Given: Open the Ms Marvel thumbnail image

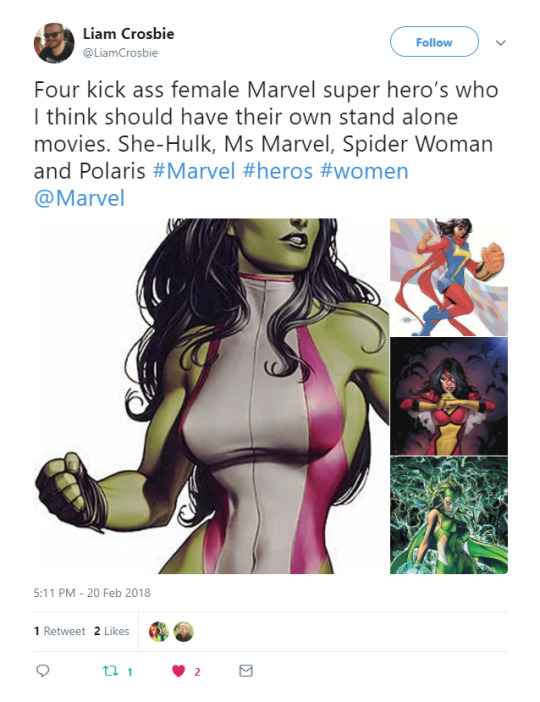Looking at the screenshot, I should [x=449, y=277].
